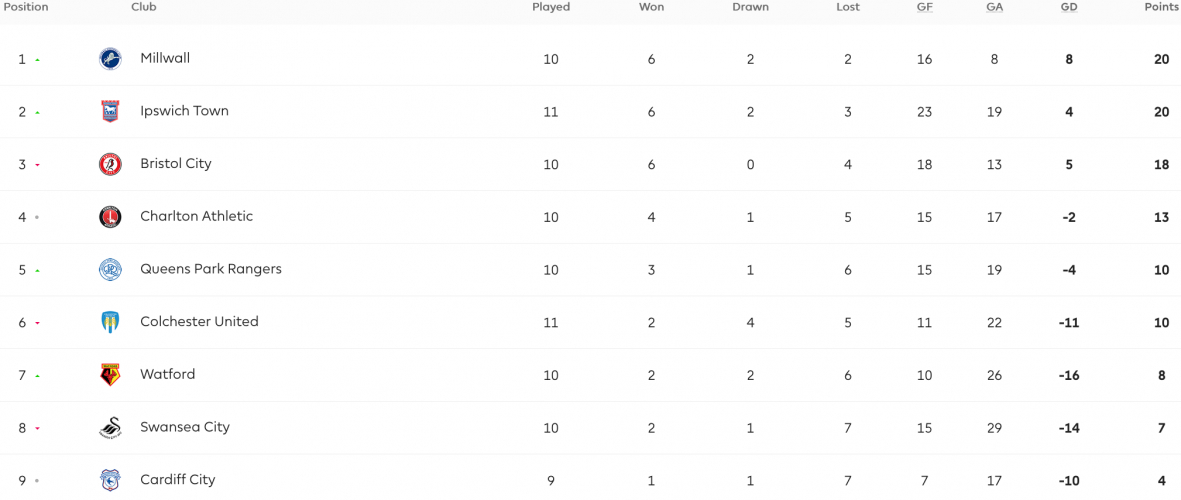Viewport: 1181px width, 500px height.
Task: Click Millwall's green up-movement arrow
Action: coord(37,59)
